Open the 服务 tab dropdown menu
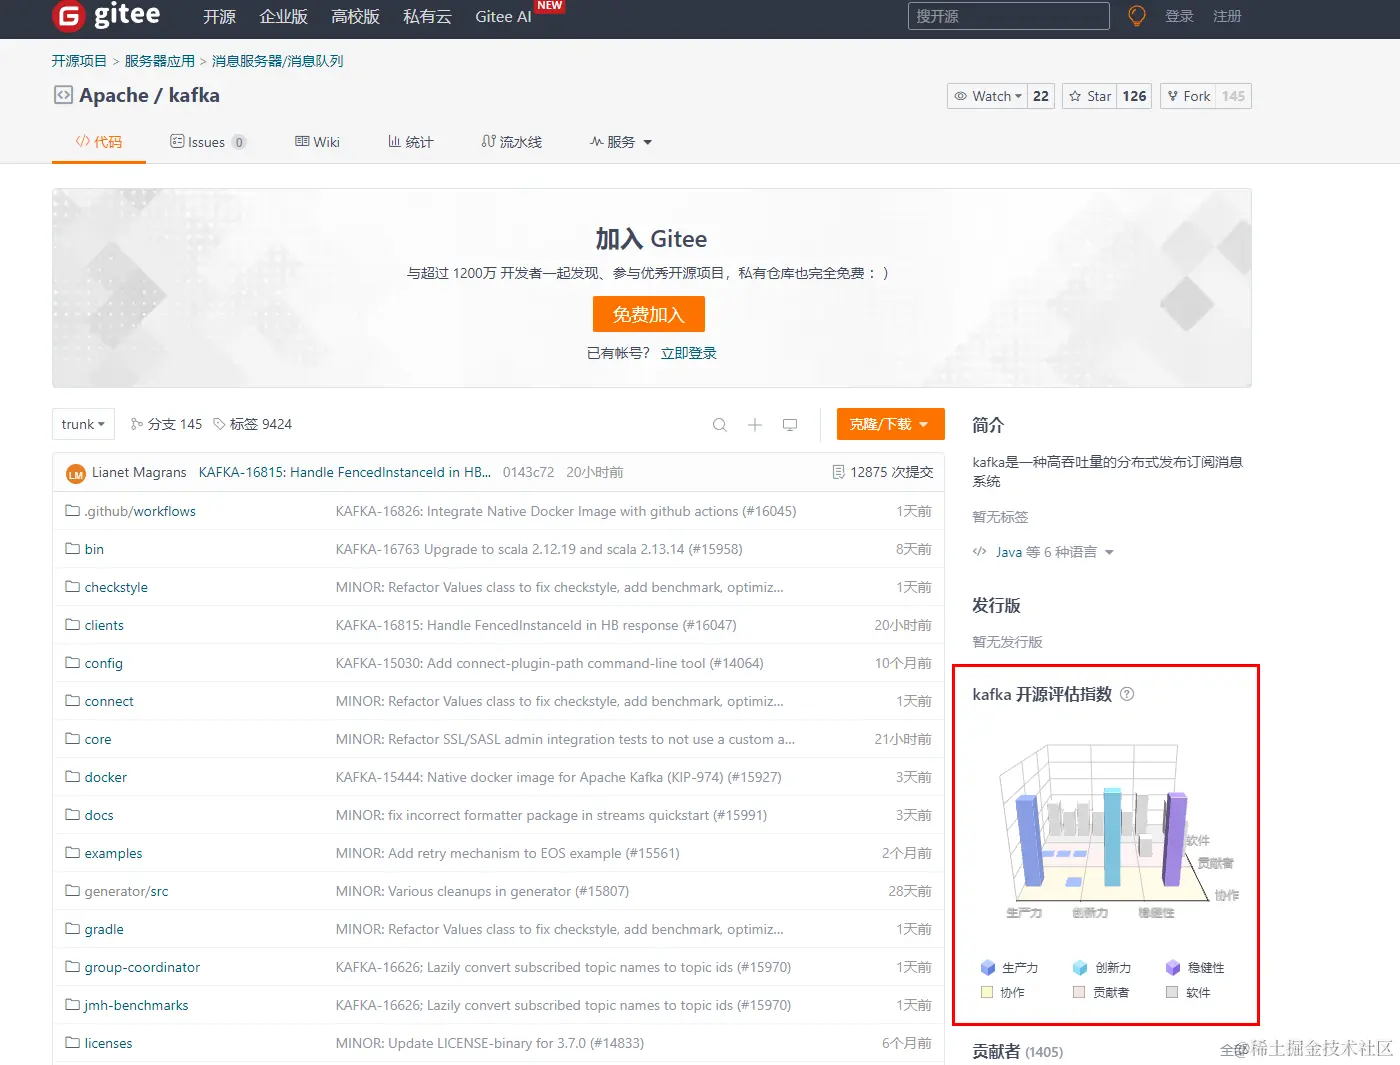Screen dimensions: 1400x1065 pyautogui.click(x=621, y=141)
